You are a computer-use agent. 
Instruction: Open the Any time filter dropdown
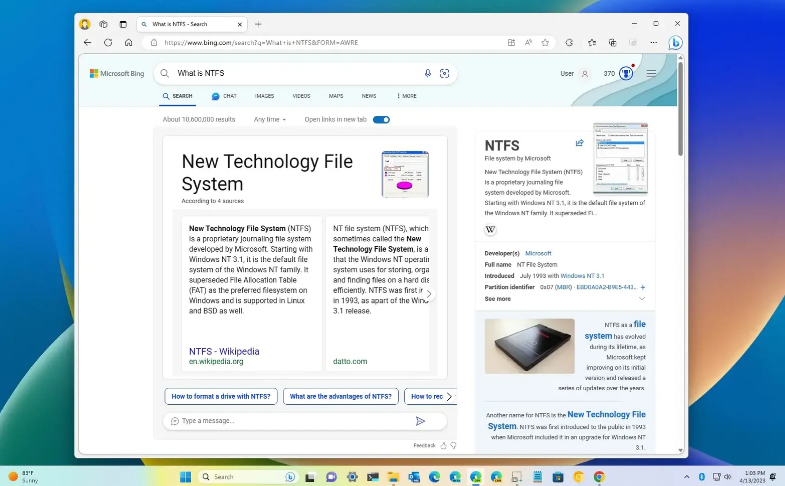coord(269,119)
